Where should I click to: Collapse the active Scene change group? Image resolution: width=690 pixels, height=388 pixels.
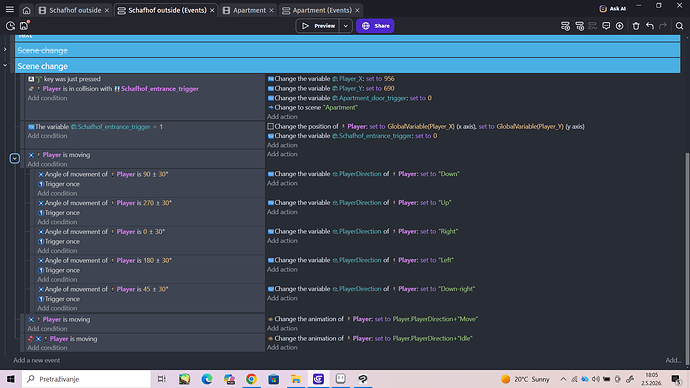tap(5, 66)
